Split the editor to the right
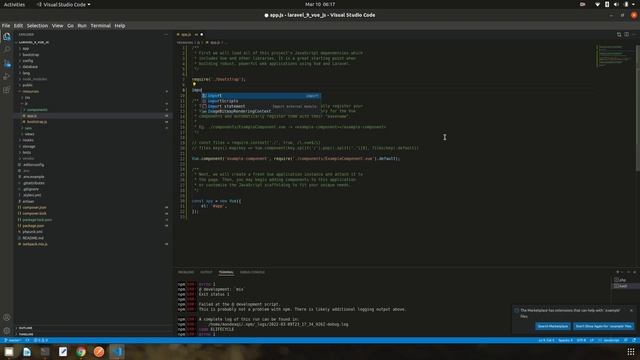This screenshot has height=360, width=640. (627, 35)
